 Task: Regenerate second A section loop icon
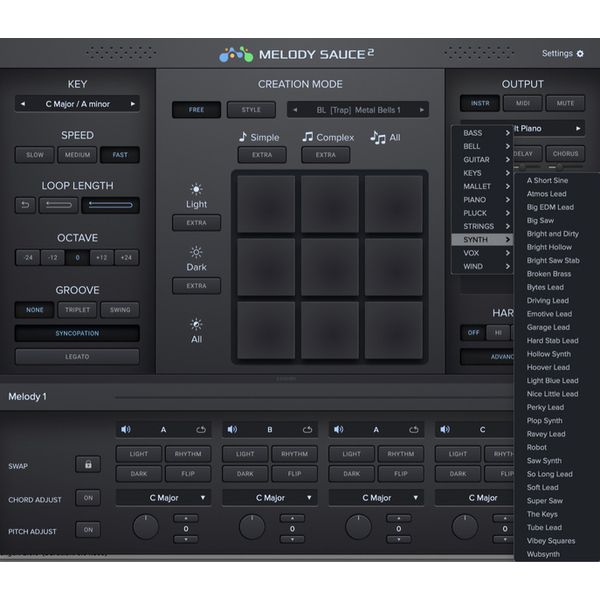point(414,429)
